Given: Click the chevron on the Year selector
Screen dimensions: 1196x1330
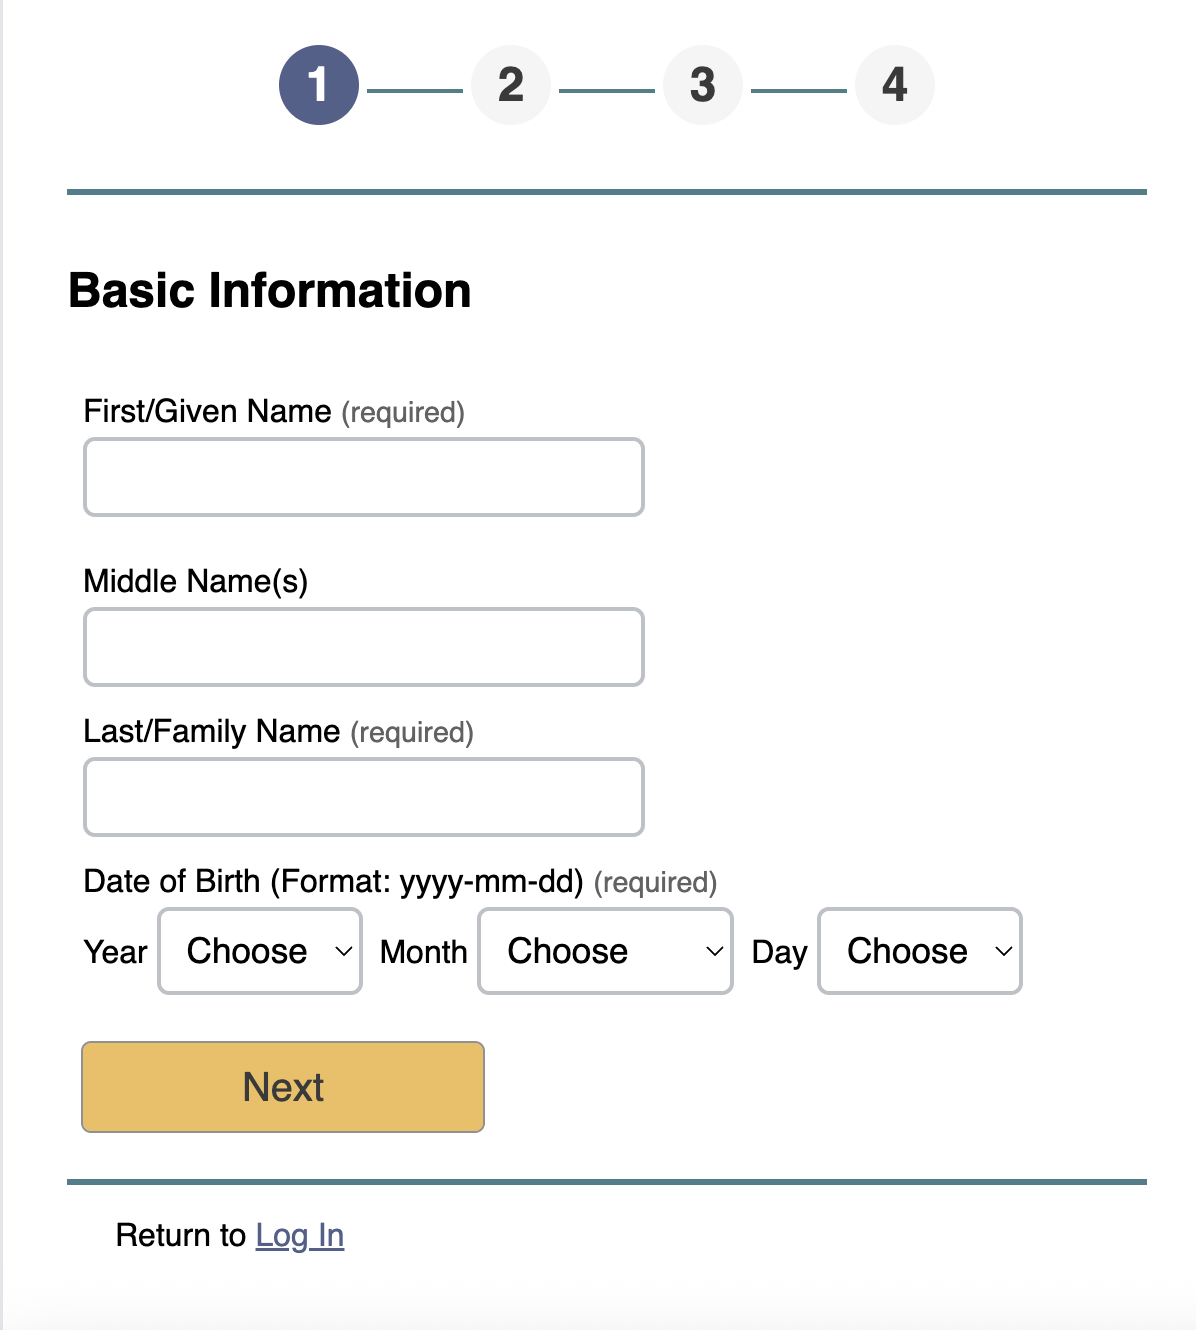Looking at the screenshot, I should point(343,953).
